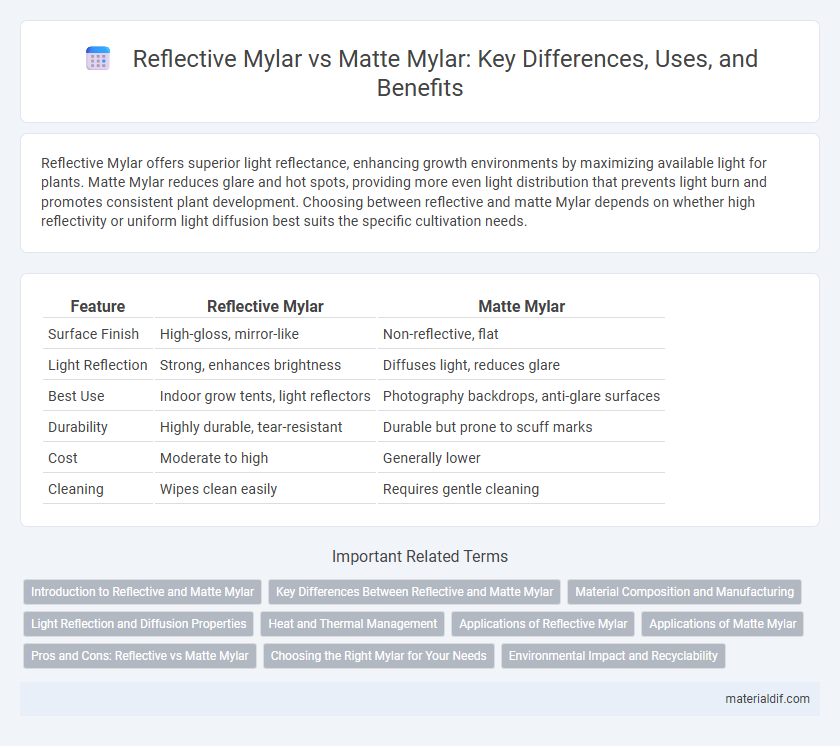Image resolution: width=840 pixels, height=746 pixels.
Task: Click the 'Heat and Thermal Management' tag
Action: pyautogui.click(x=352, y=624)
